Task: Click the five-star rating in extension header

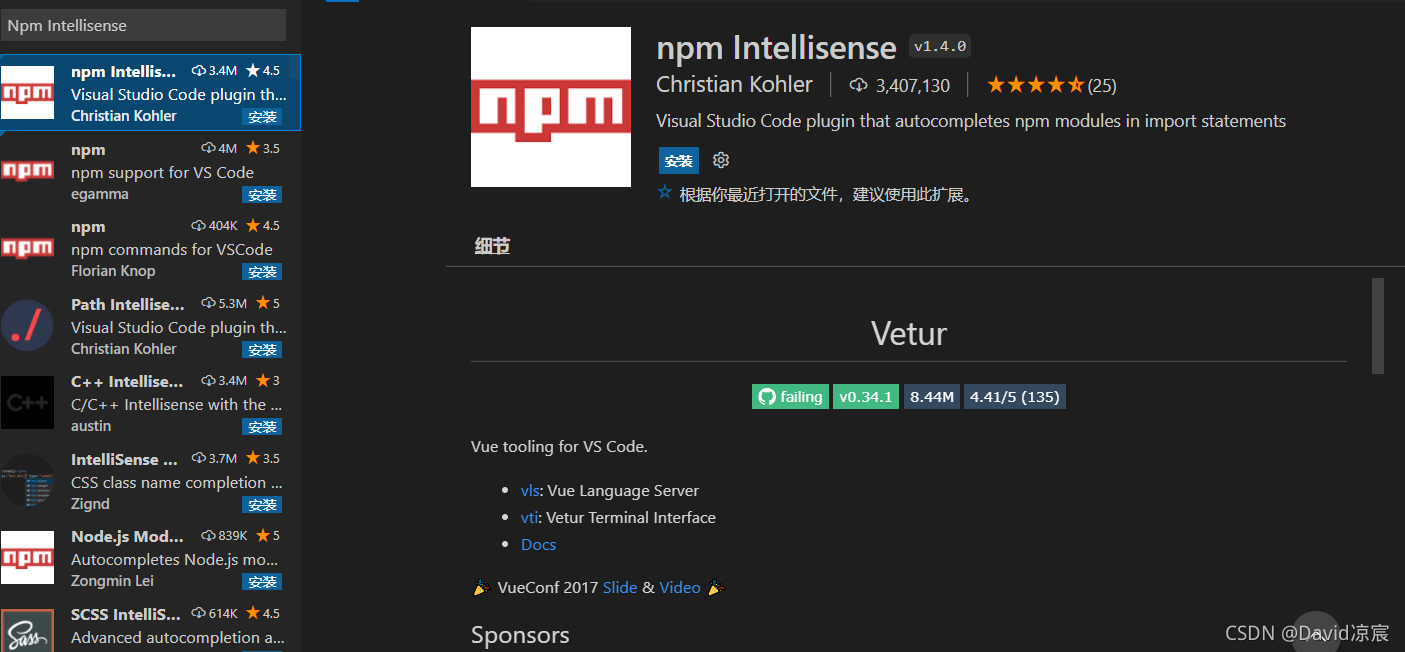Action: 1035,85
